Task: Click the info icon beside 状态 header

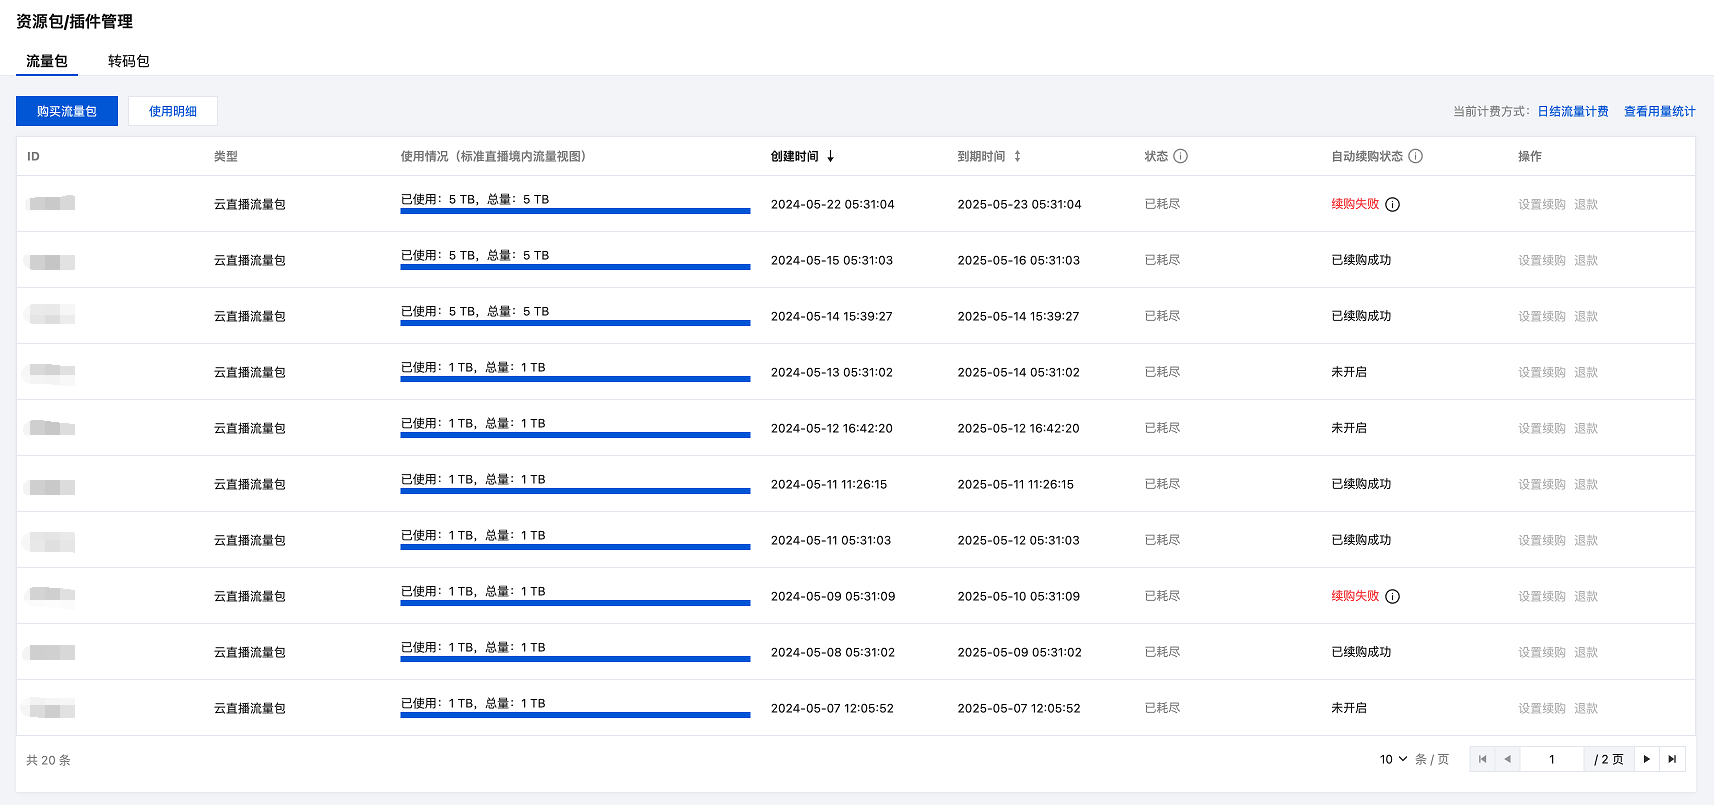Action: click(x=1180, y=156)
